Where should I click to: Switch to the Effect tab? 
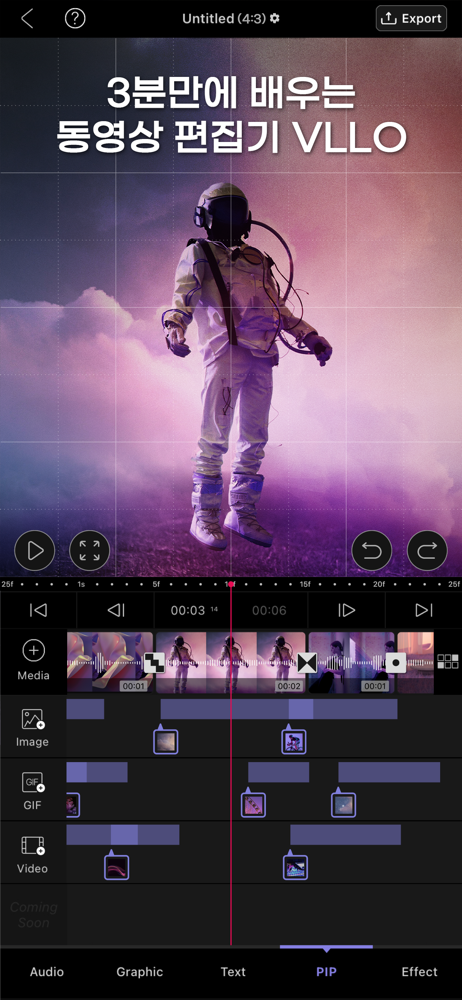[x=419, y=972]
